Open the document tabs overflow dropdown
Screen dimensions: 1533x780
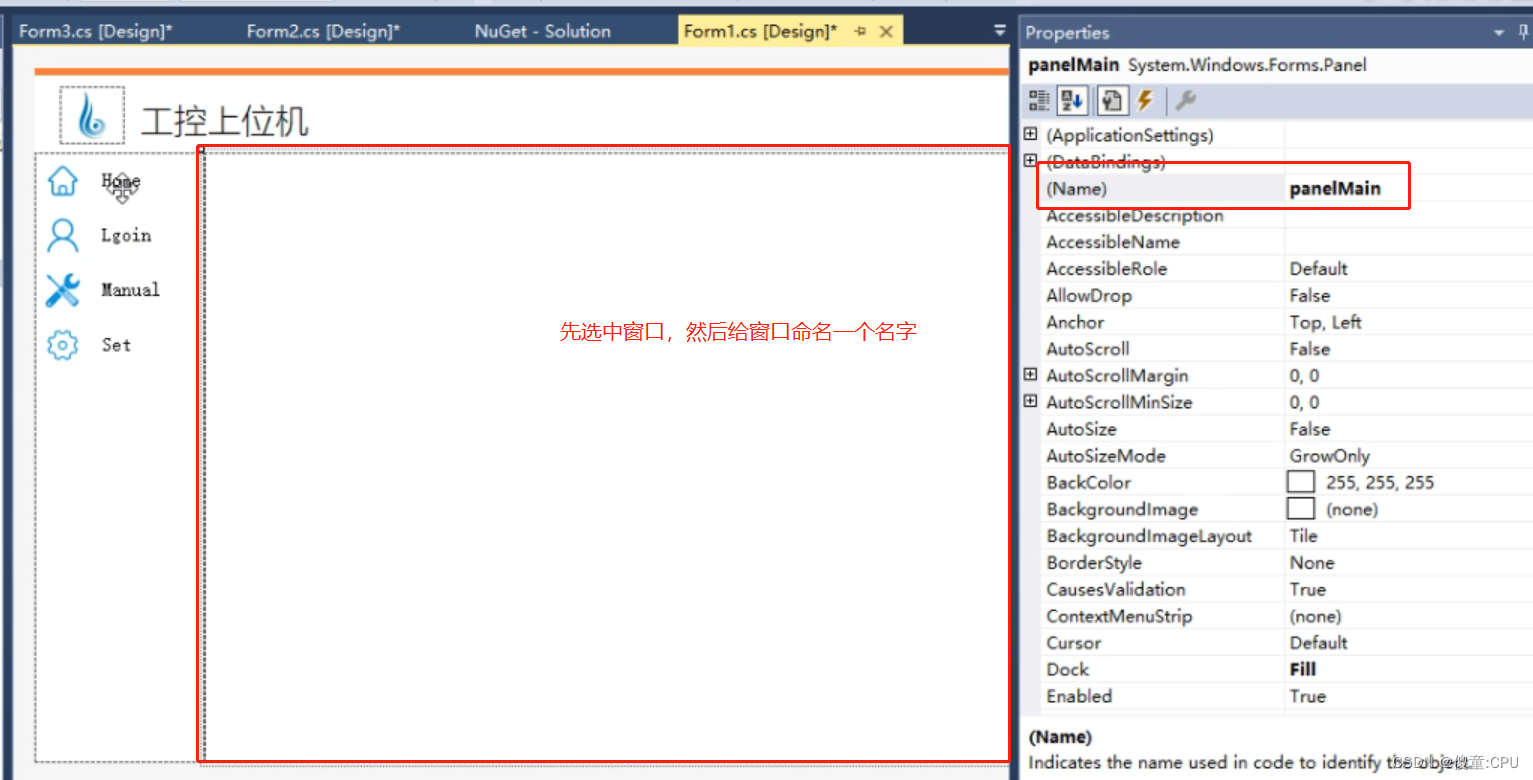click(x=1000, y=31)
